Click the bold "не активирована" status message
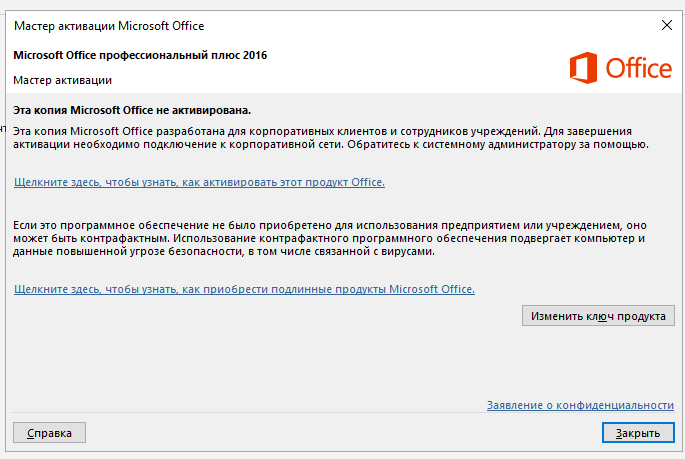 132,110
